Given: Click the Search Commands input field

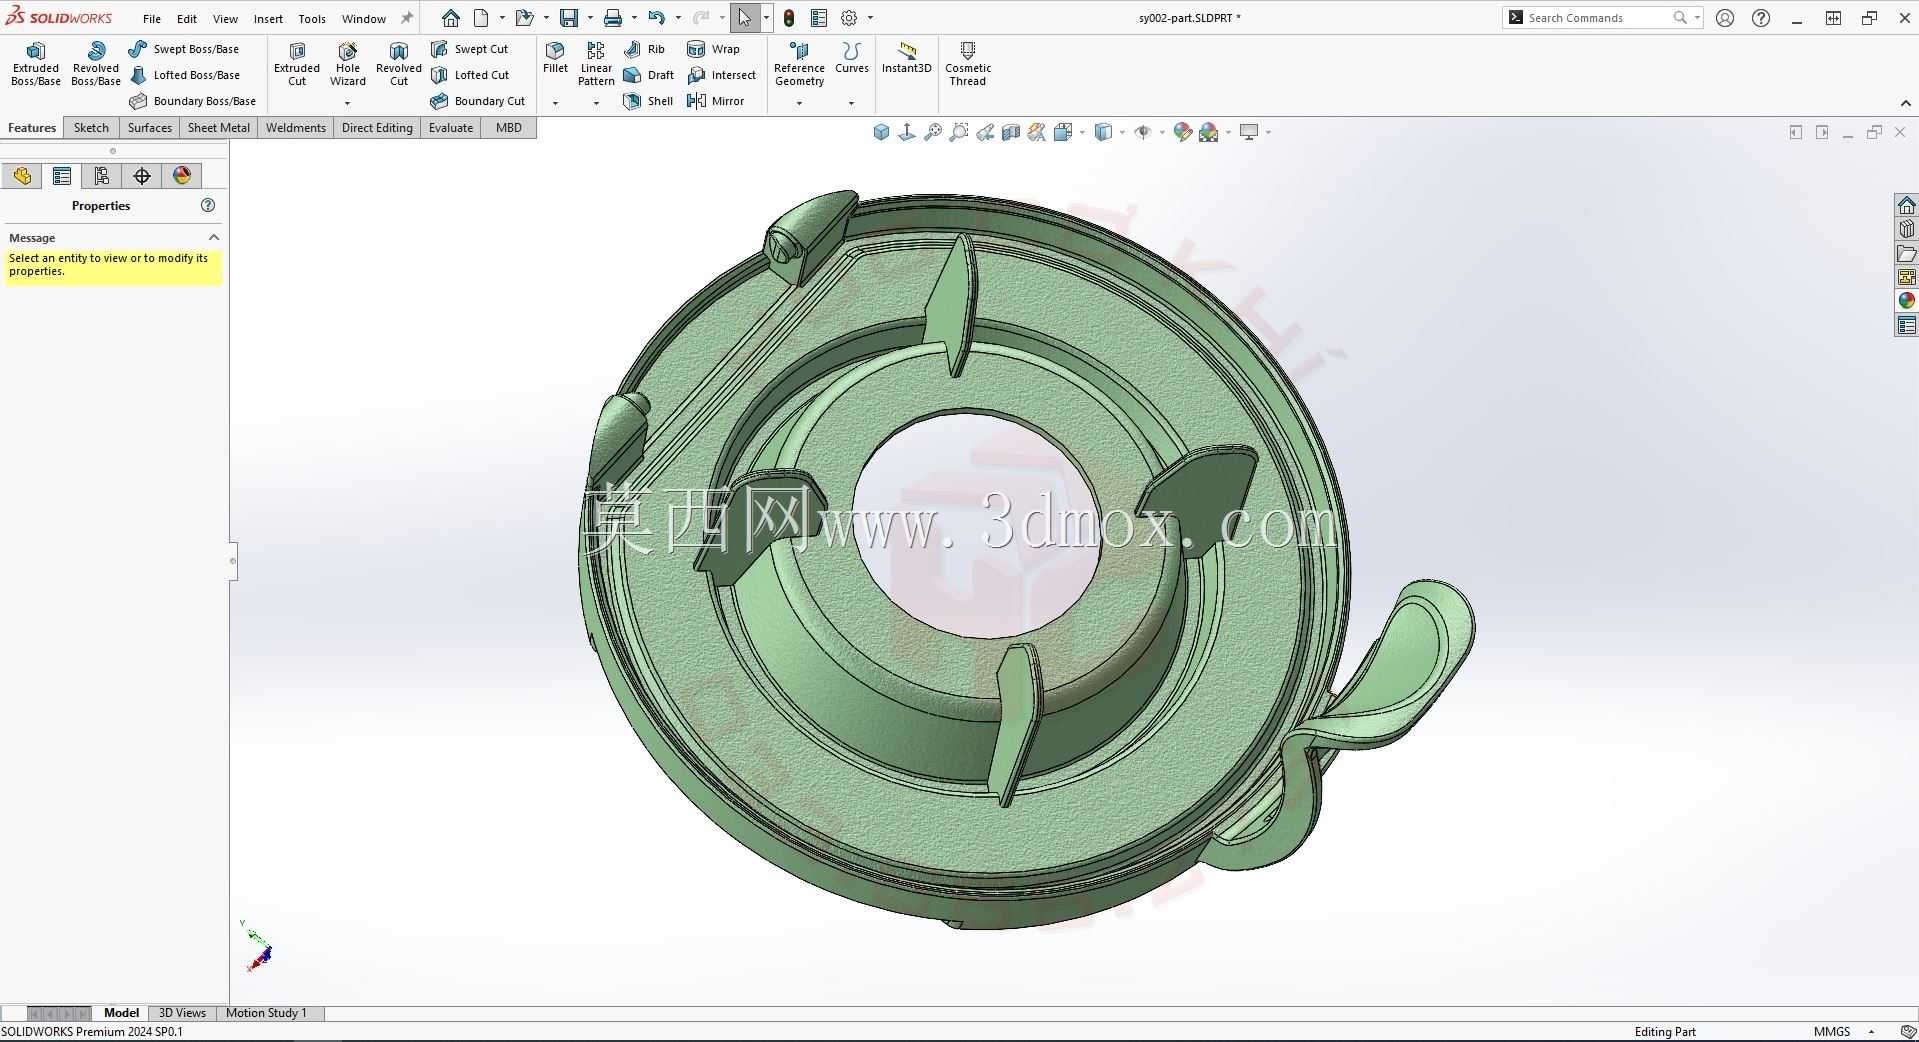Looking at the screenshot, I should click(x=1598, y=18).
